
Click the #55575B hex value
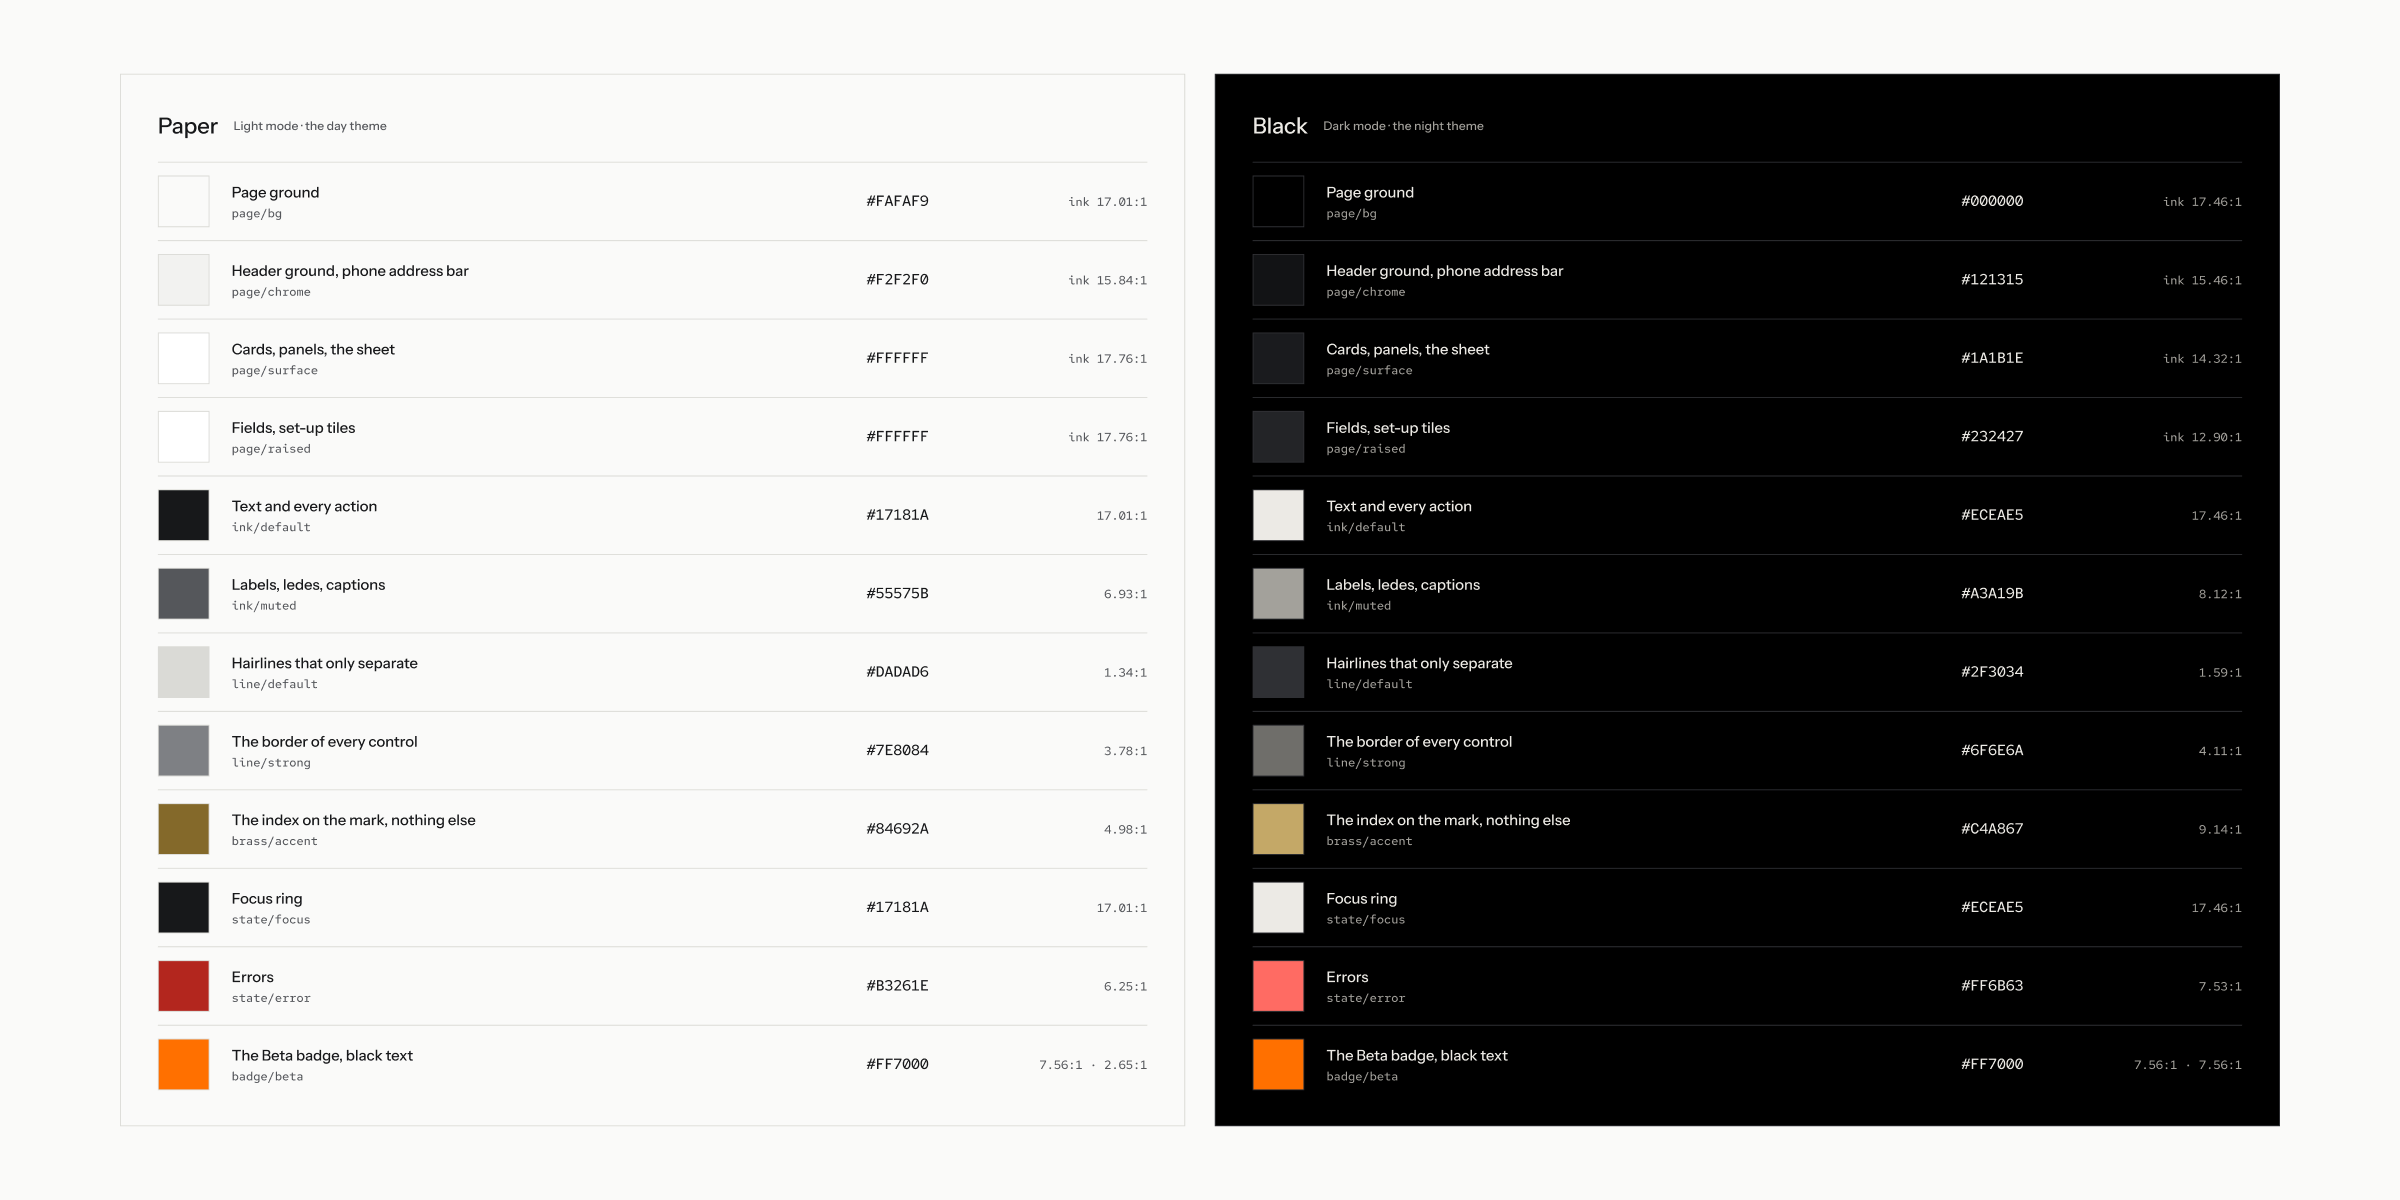coord(897,594)
